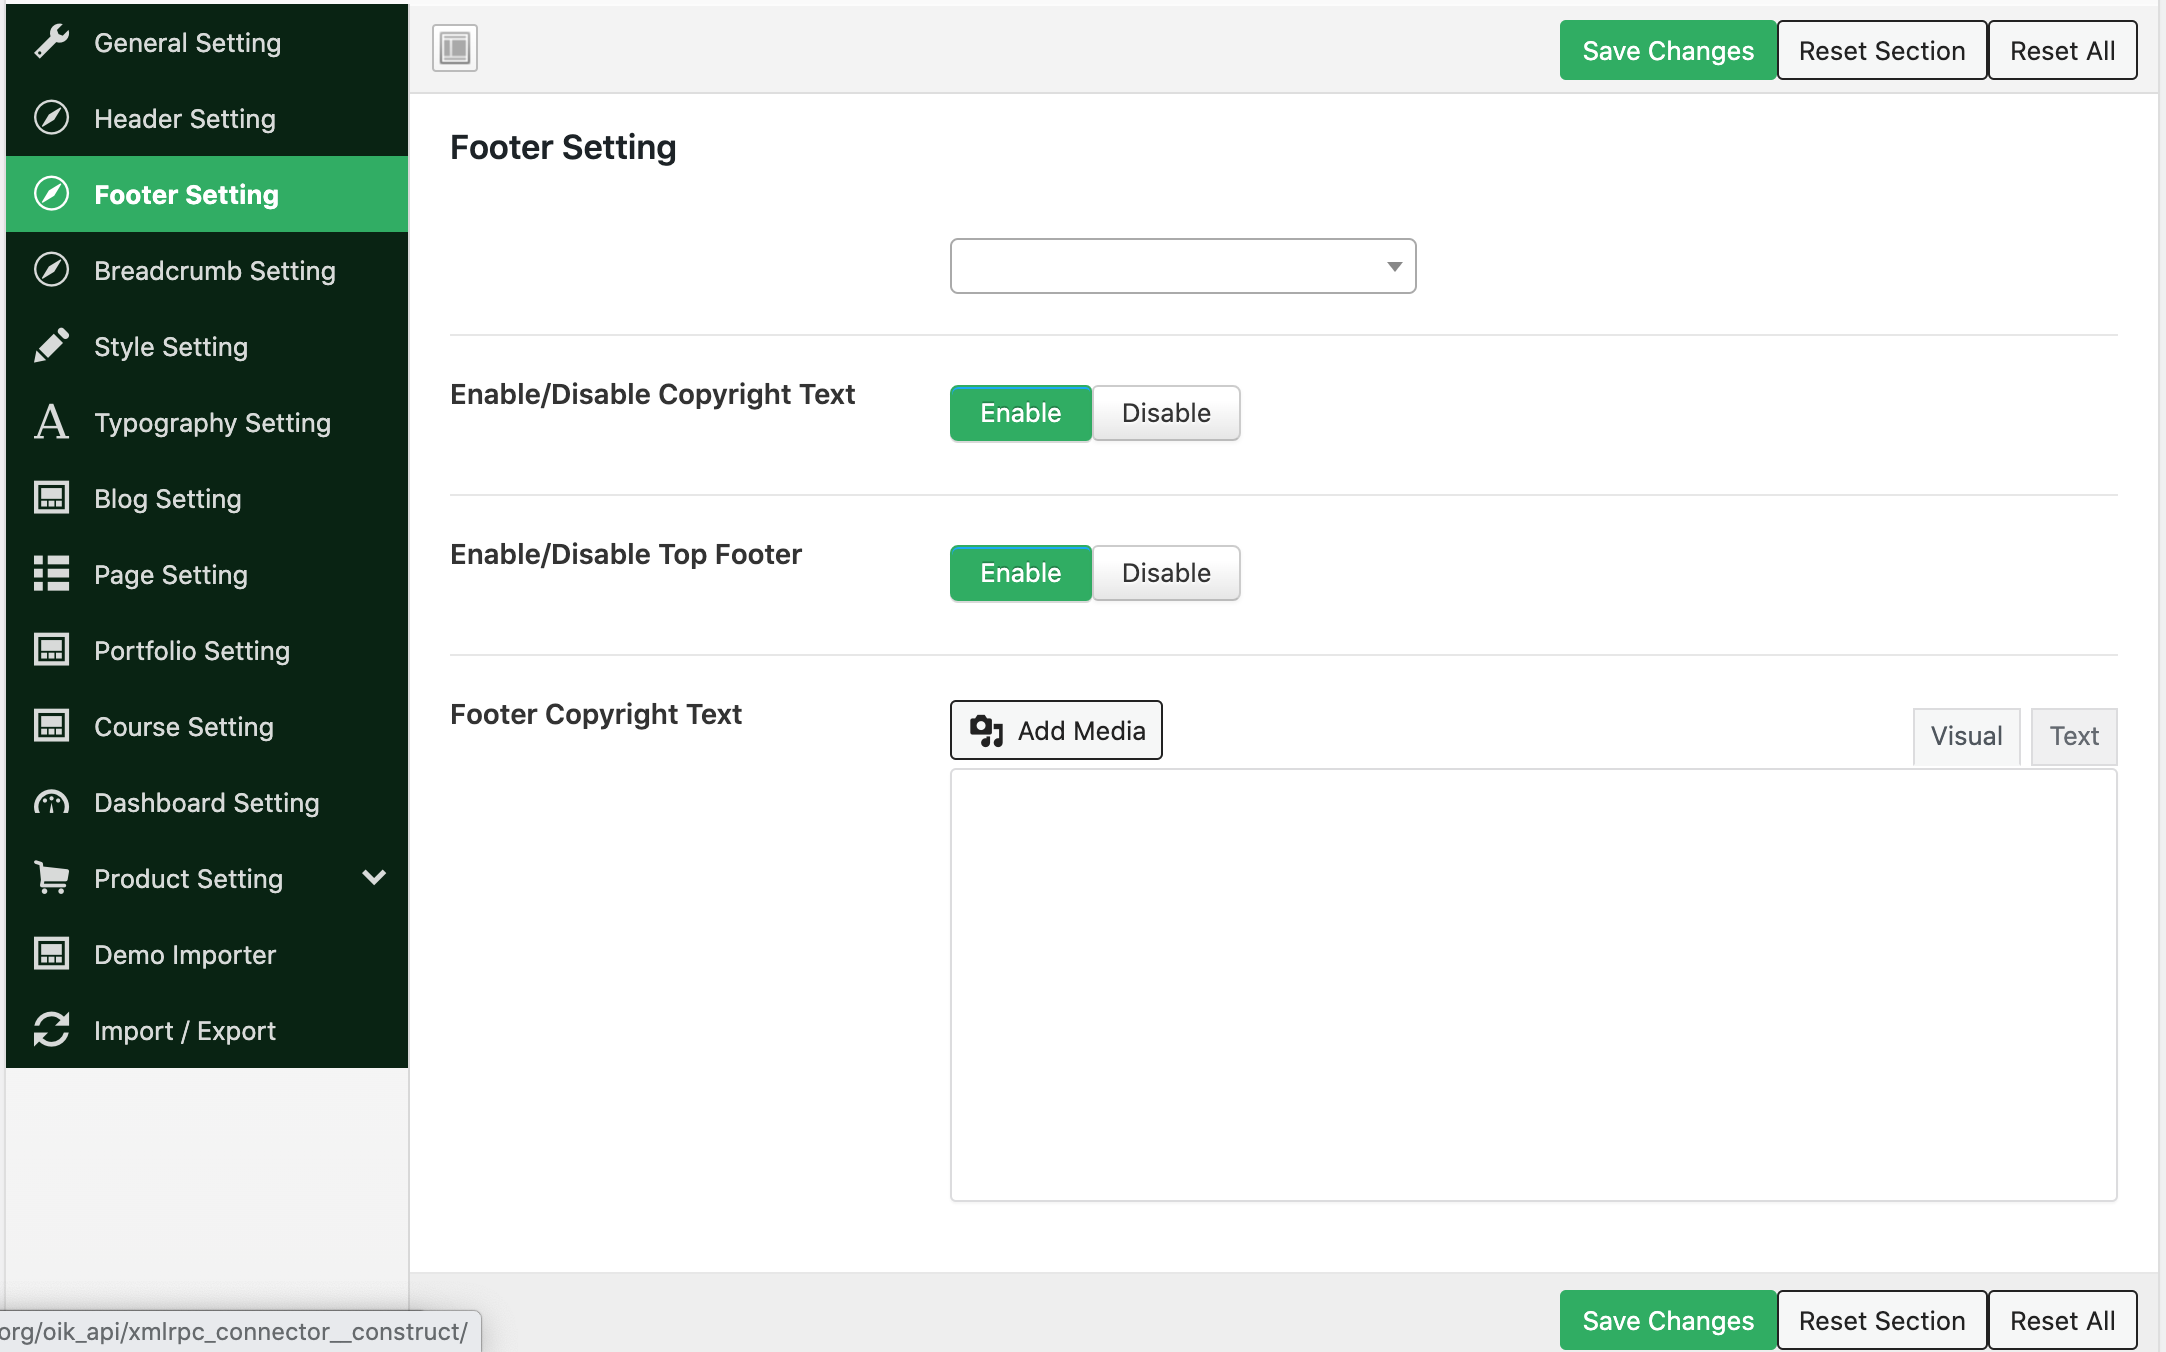The width and height of the screenshot is (2166, 1352).
Task: Click the letter A icon beside Typography Setting
Action: pos(51,422)
